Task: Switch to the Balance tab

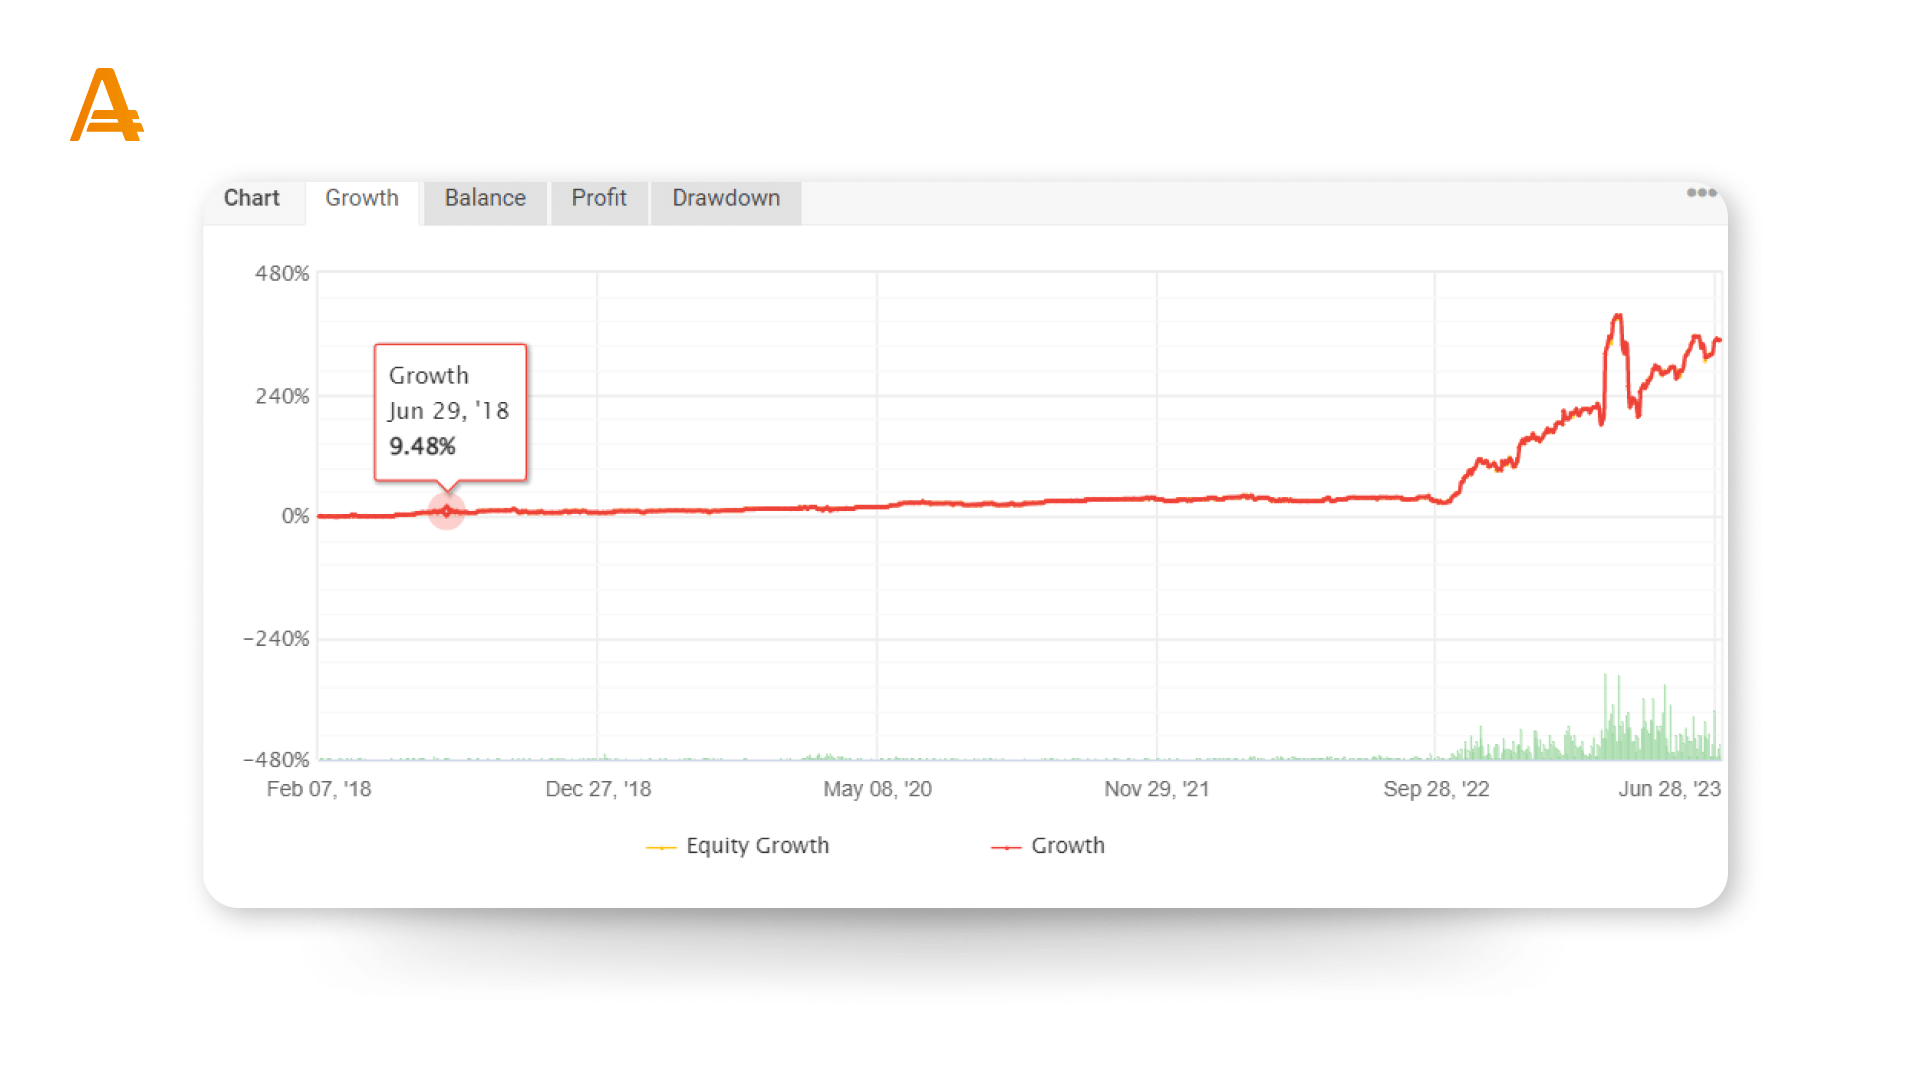Action: point(485,198)
